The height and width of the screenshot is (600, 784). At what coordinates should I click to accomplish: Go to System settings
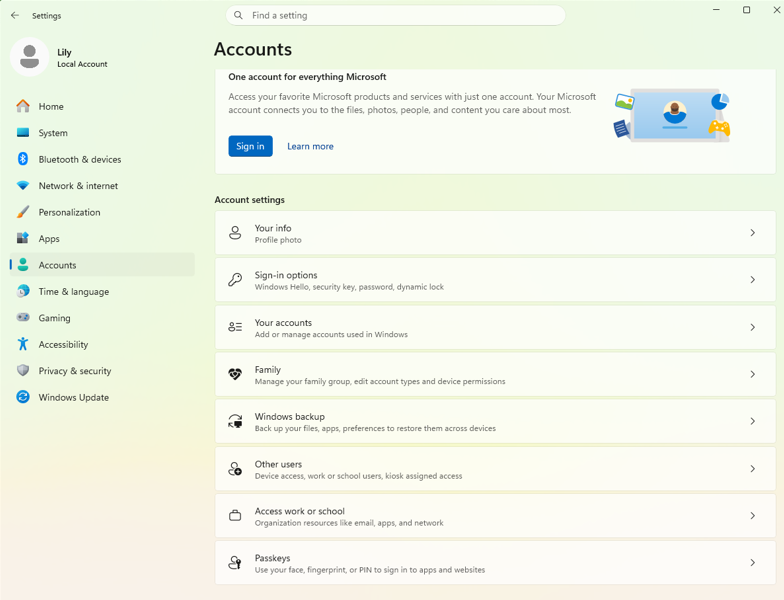[102, 132]
